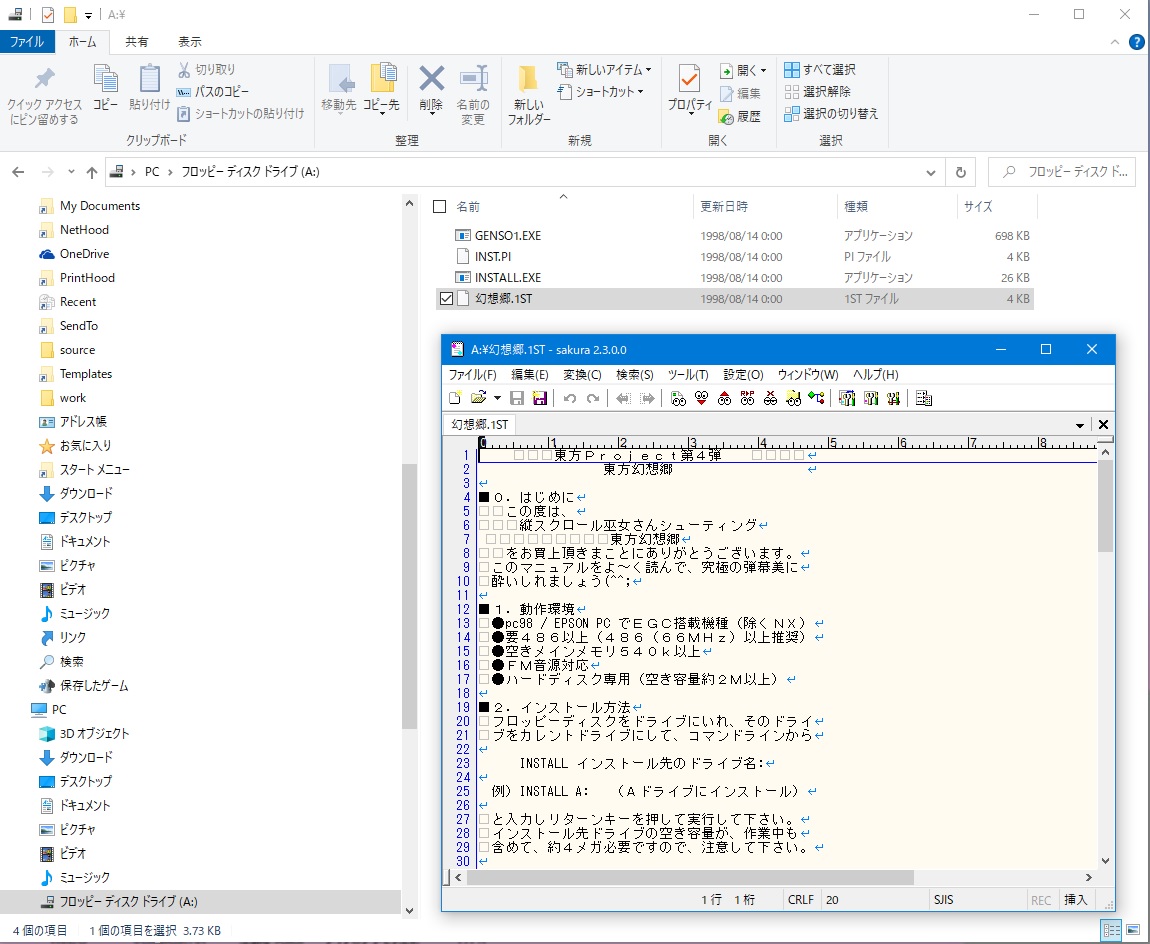Image resolution: width=1150 pixels, height=944 pixels.
Task: Open sakura tab list dropdown arrow
Action: [1080, 425]
